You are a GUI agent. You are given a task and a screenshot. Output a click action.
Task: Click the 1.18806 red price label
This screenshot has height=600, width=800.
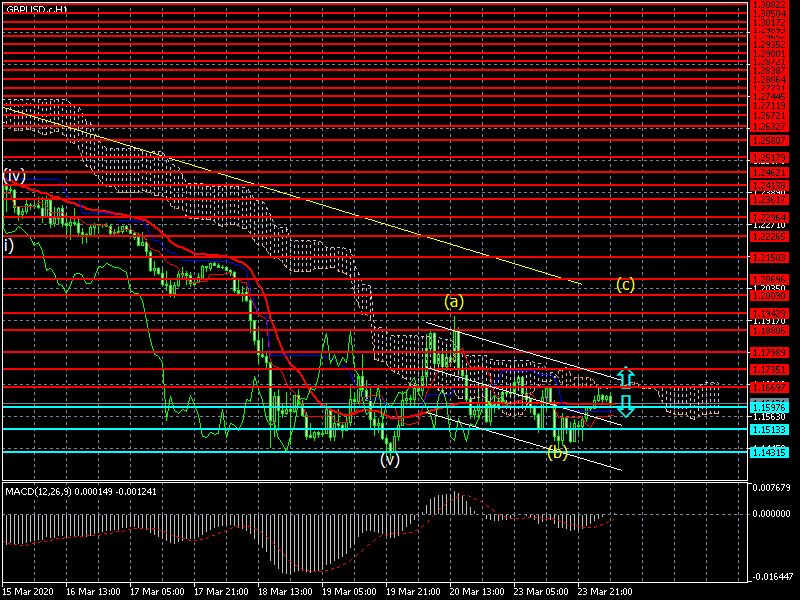[768, 330]
